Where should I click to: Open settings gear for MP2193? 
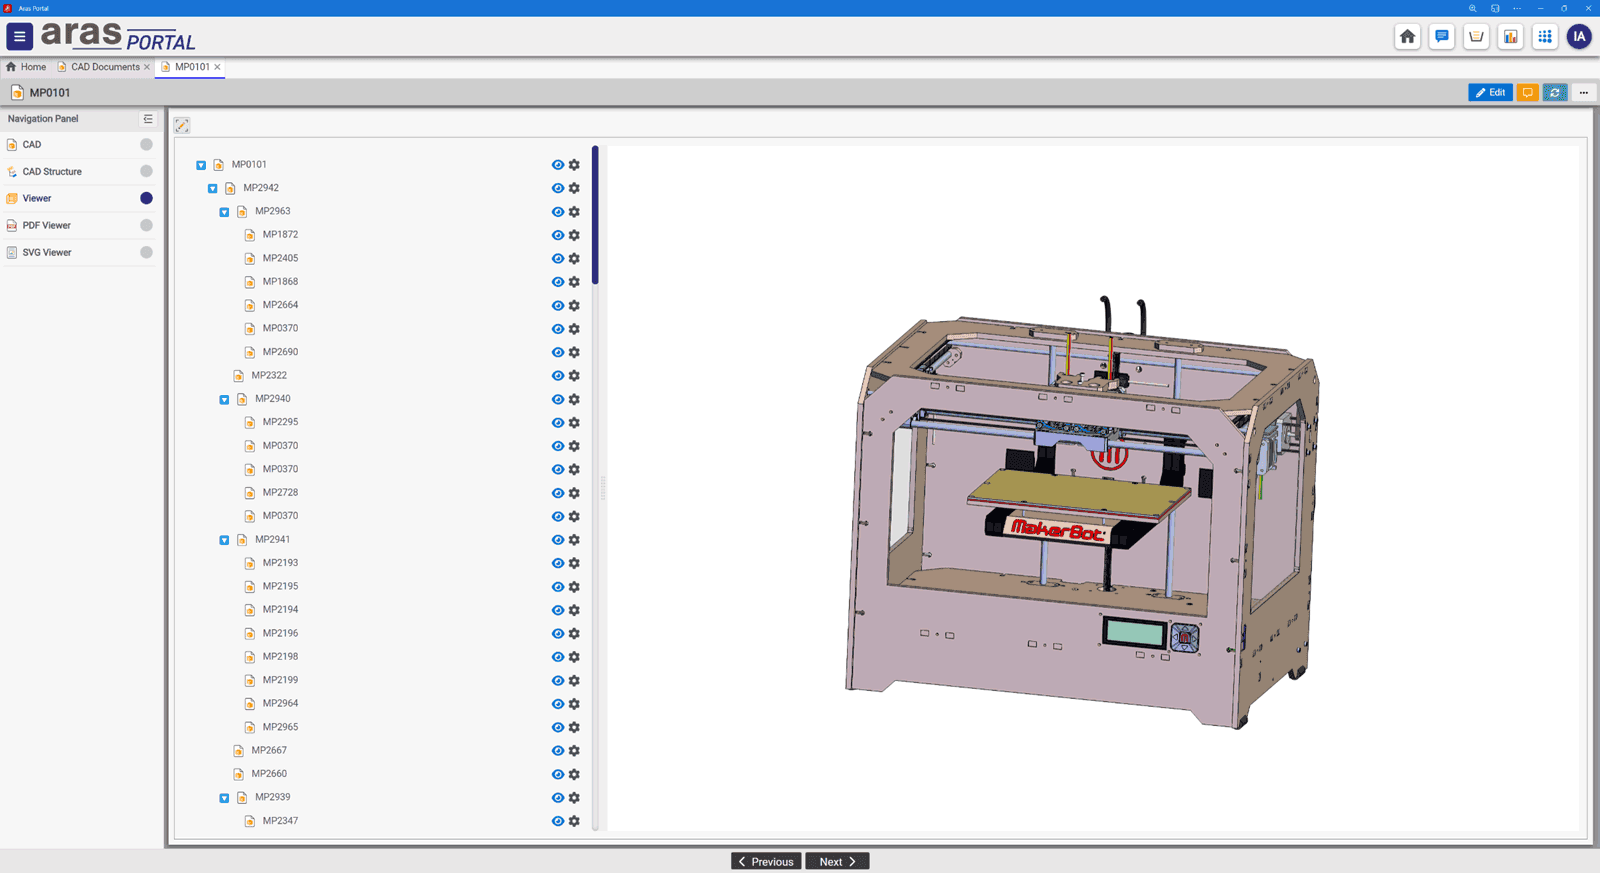pyautogui.click(x=574, y=563)
